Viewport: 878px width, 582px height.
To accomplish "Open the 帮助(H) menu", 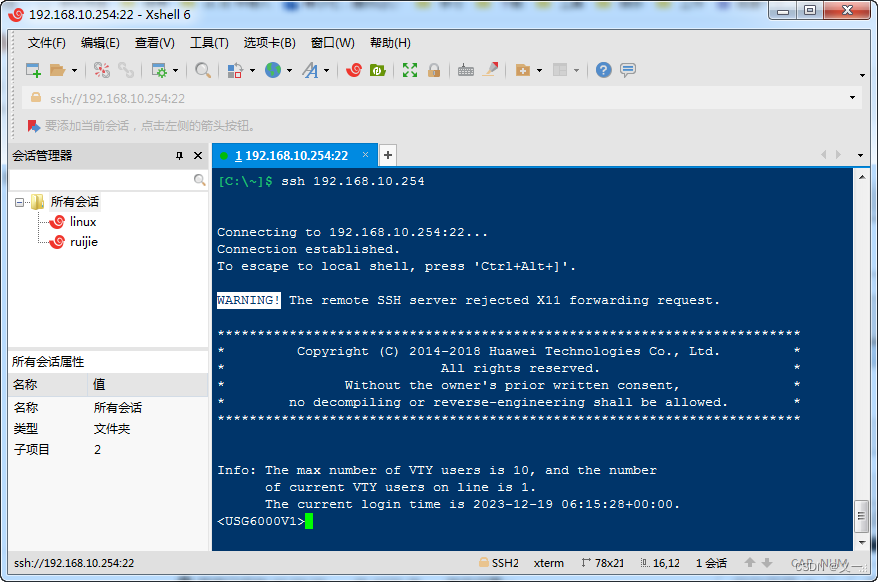I will [390, 43].
